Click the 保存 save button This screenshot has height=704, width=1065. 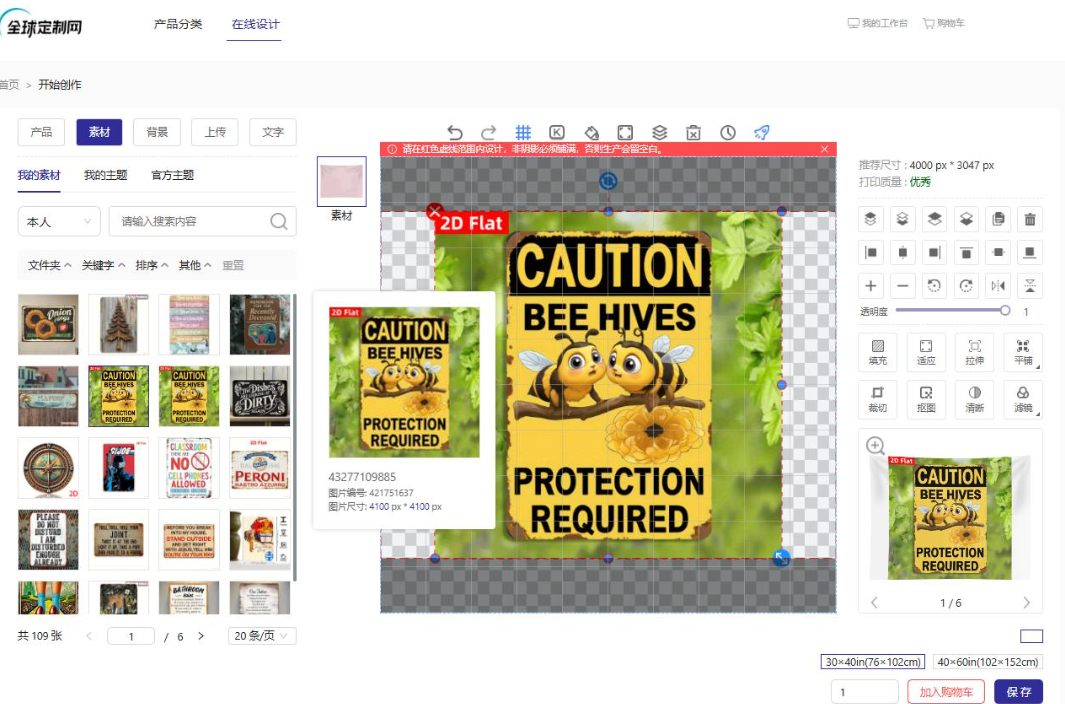click(x=1018, y=692)
